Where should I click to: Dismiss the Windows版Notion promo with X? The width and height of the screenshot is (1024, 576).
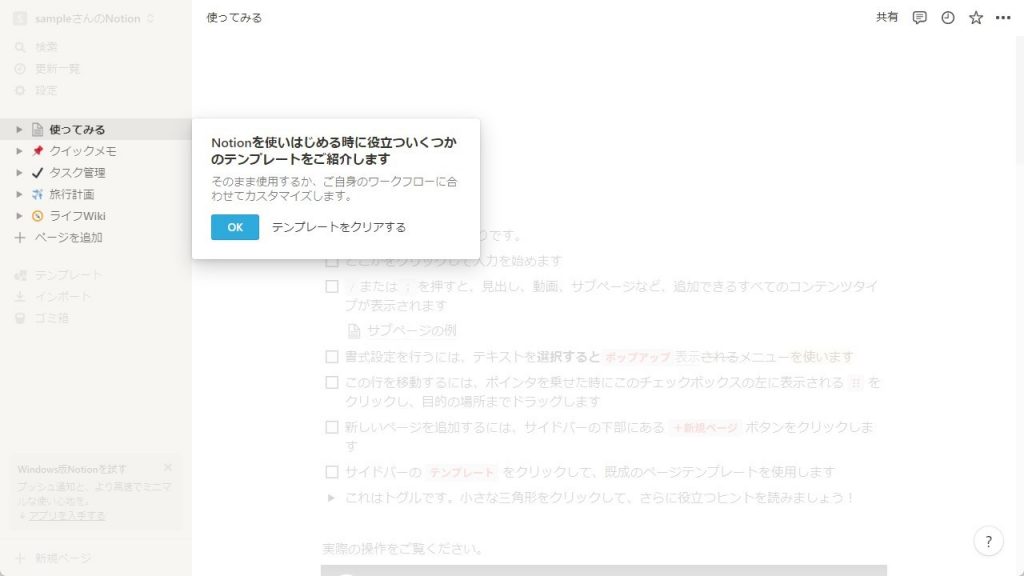click(168, 468)
